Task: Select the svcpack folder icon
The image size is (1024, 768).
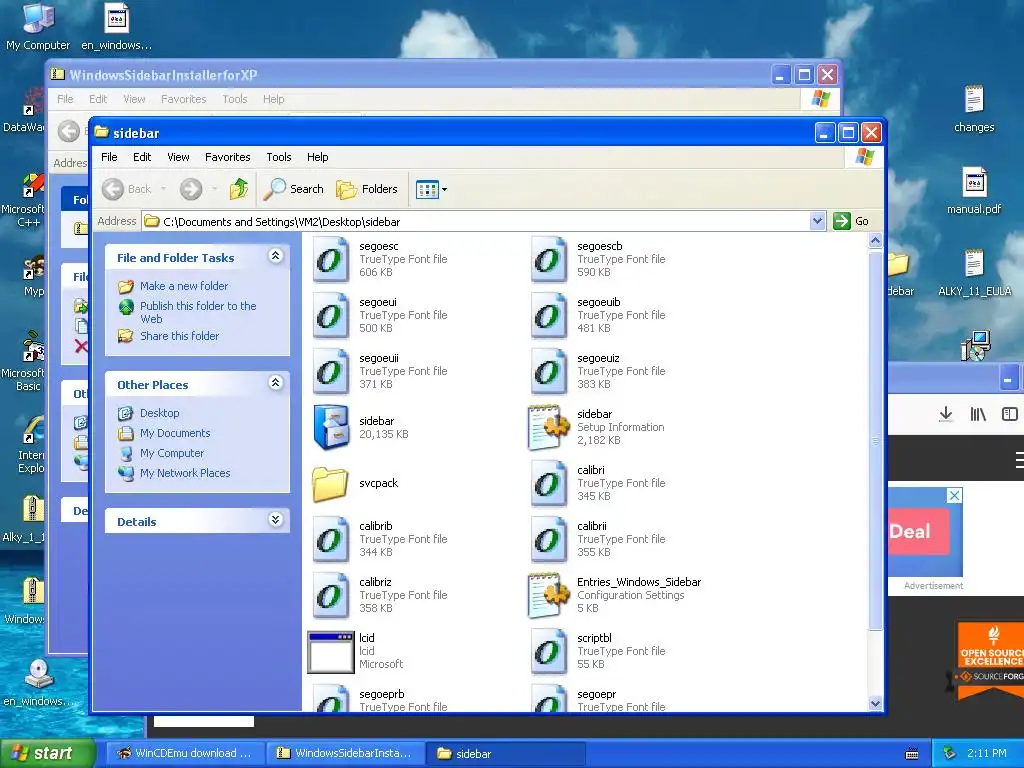Action: 330,484
